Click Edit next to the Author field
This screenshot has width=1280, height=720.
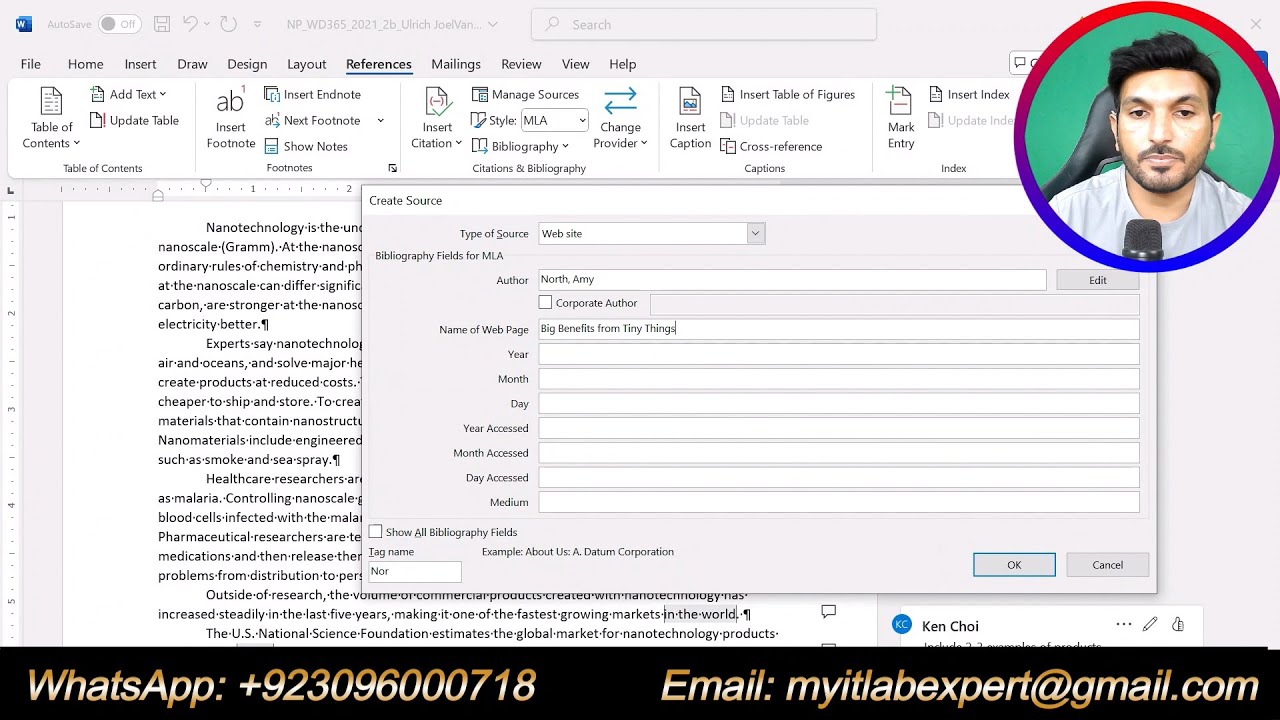[1098, 280]
